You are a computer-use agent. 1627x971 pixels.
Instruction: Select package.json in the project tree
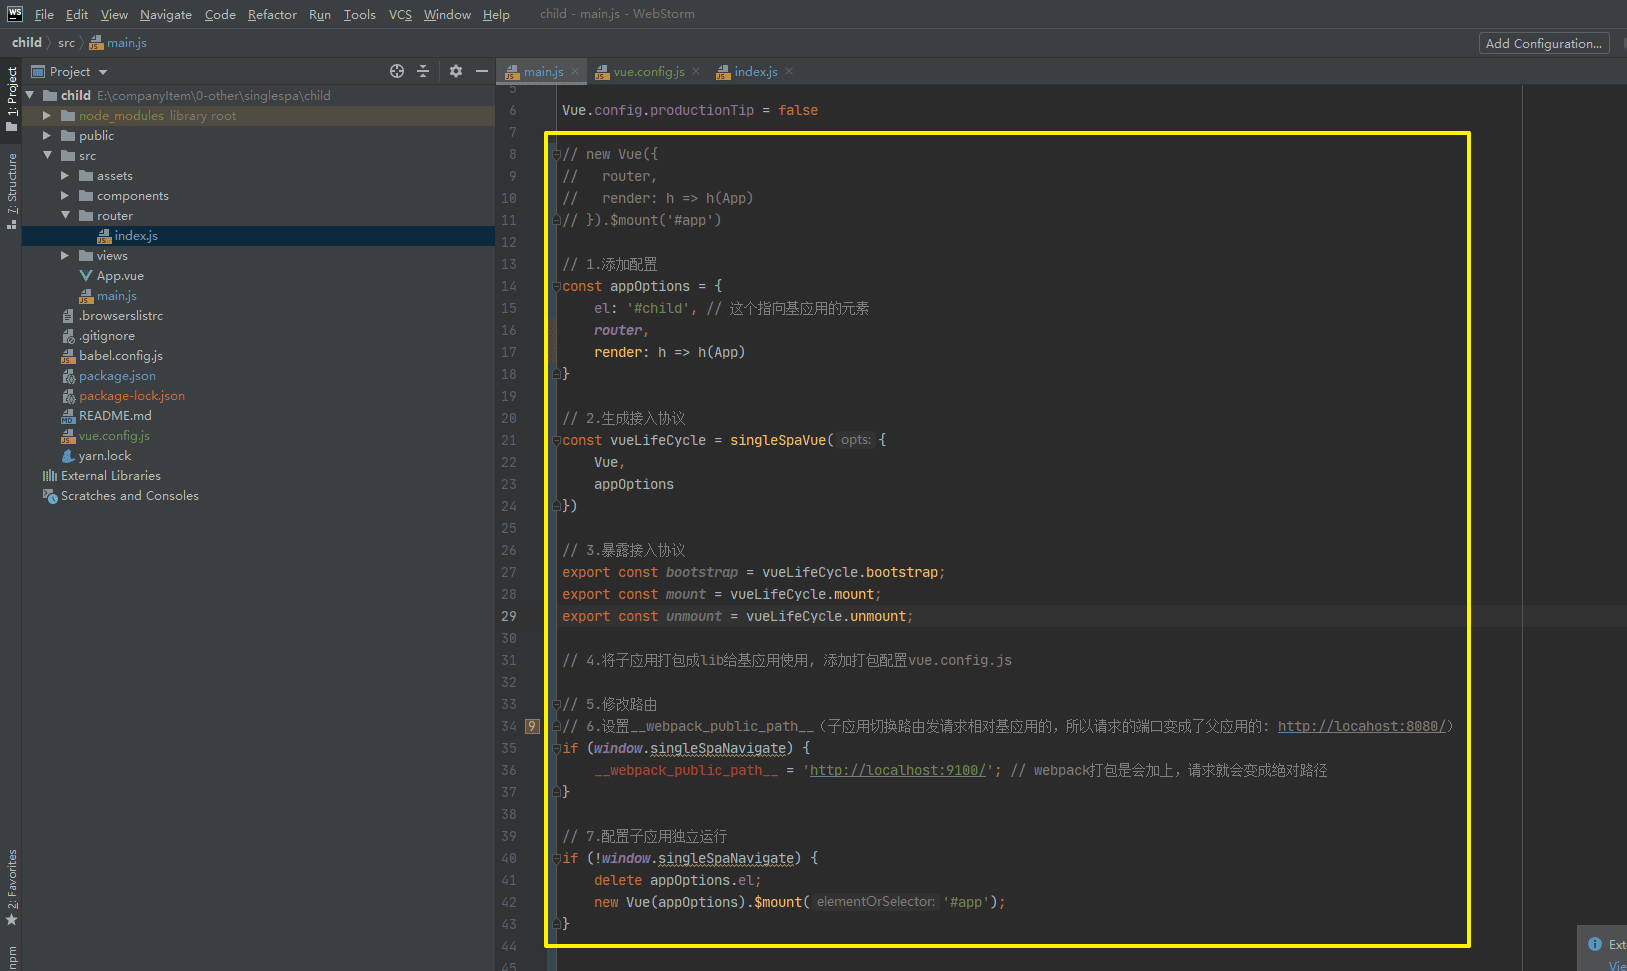[117, 376]
